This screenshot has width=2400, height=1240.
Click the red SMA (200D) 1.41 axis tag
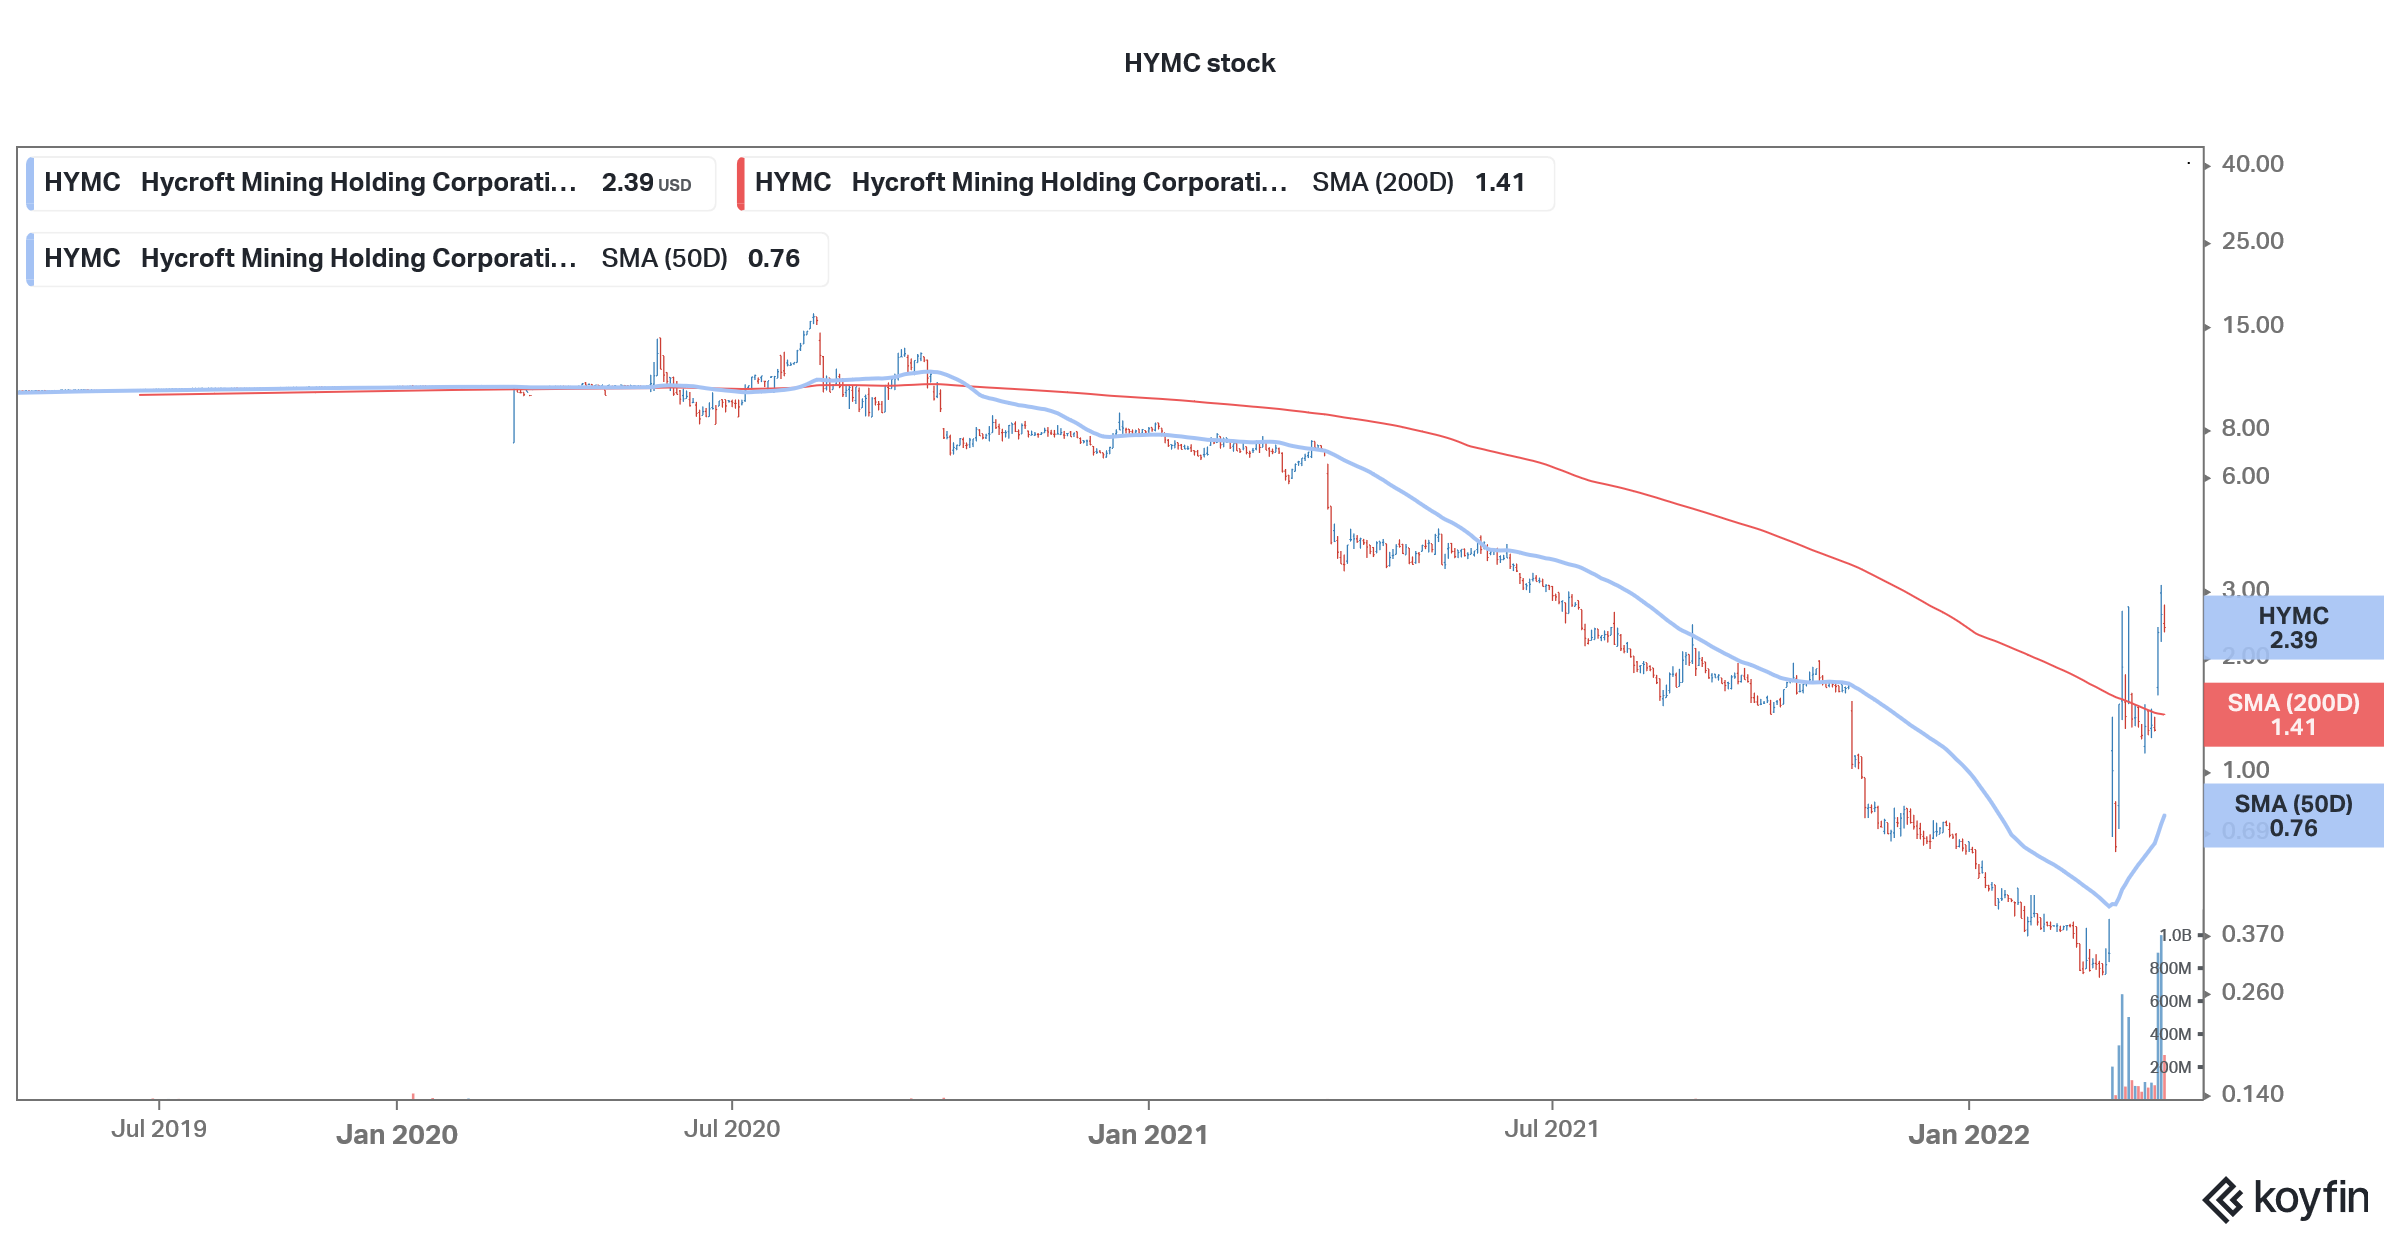2293,714
